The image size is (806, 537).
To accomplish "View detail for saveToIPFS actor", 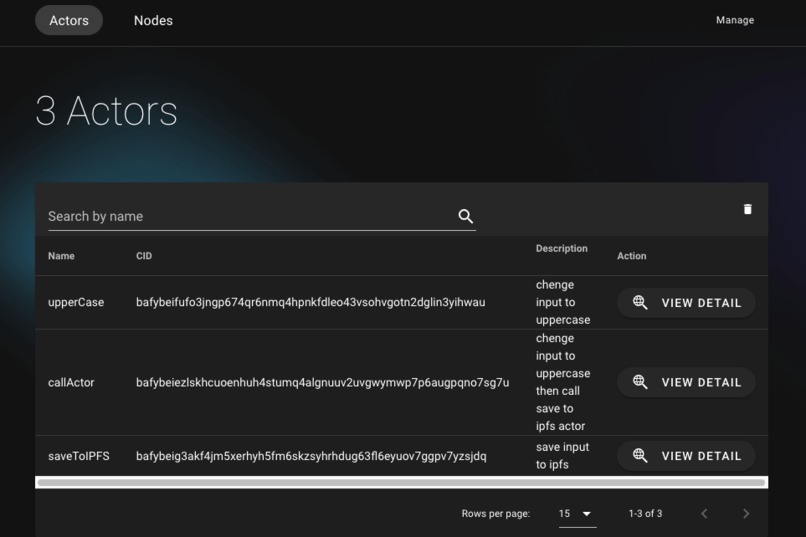I will pyautogui.click(x=686, y=455).
